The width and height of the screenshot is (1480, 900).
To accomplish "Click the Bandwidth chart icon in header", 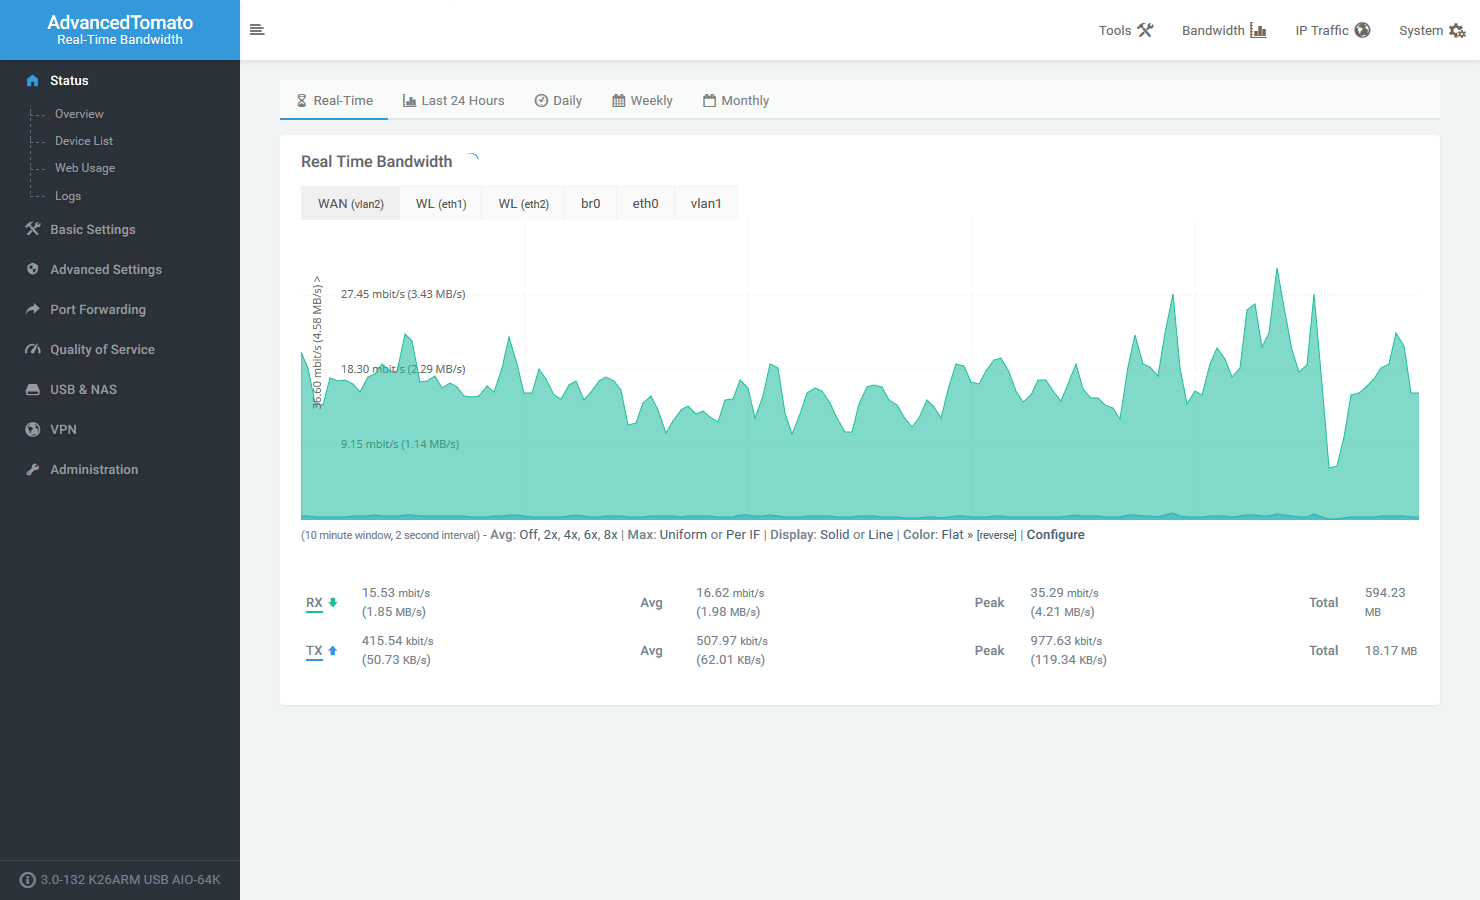I will tap(1258, 30).
